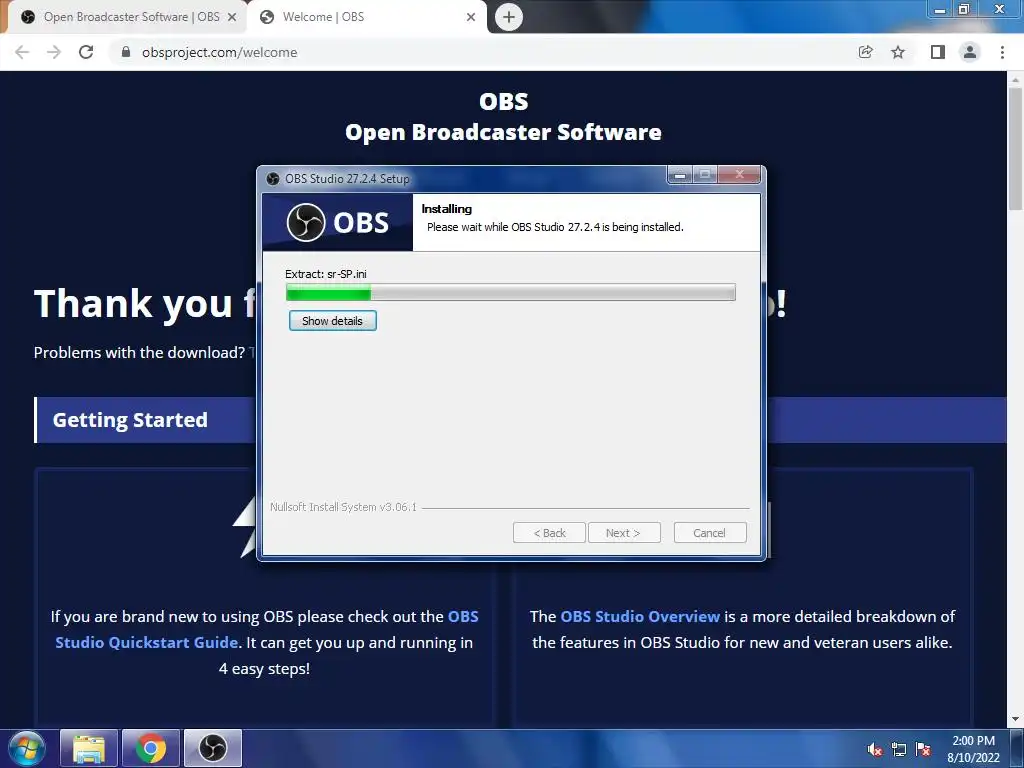Open the Windows Start menu
This screenshot has width=1024, height=768.
coord(27,748)
